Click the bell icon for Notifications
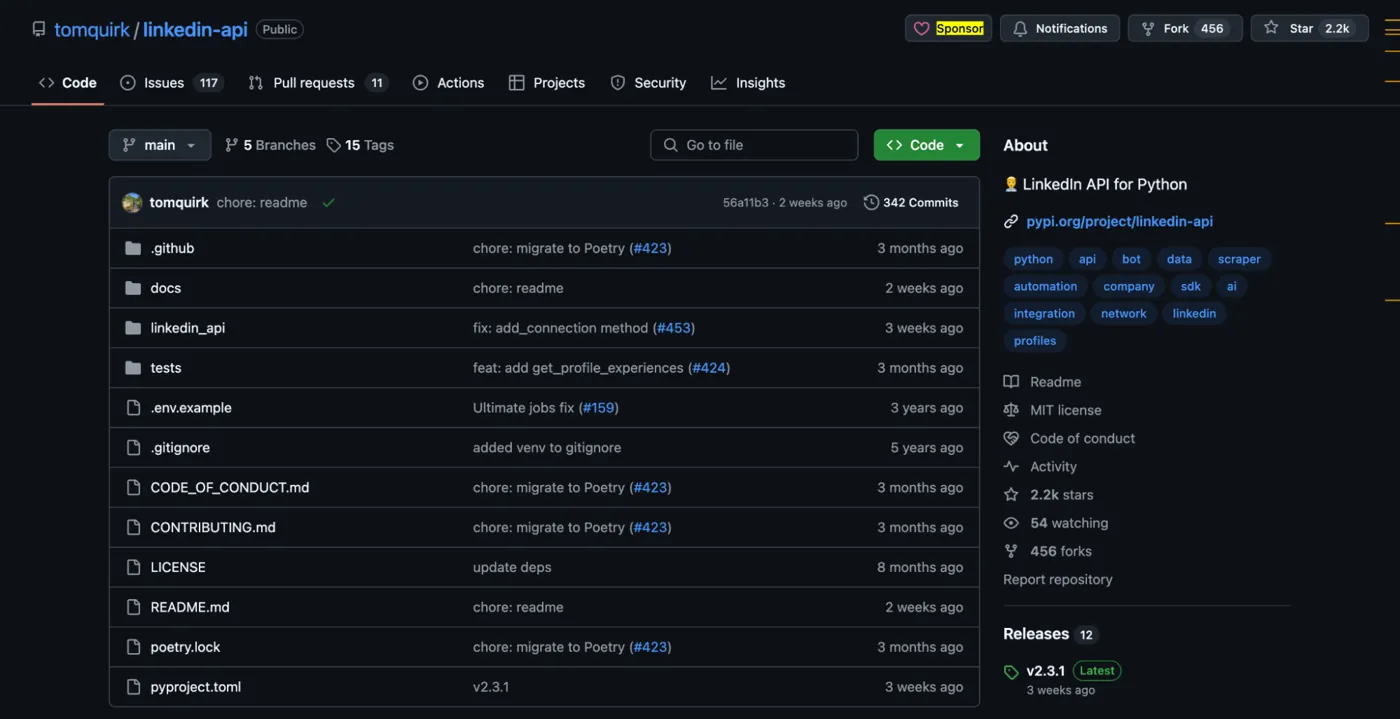The width and height of the screenshot is (1400, 719). pyautogui.click(x=1020, y=29)
